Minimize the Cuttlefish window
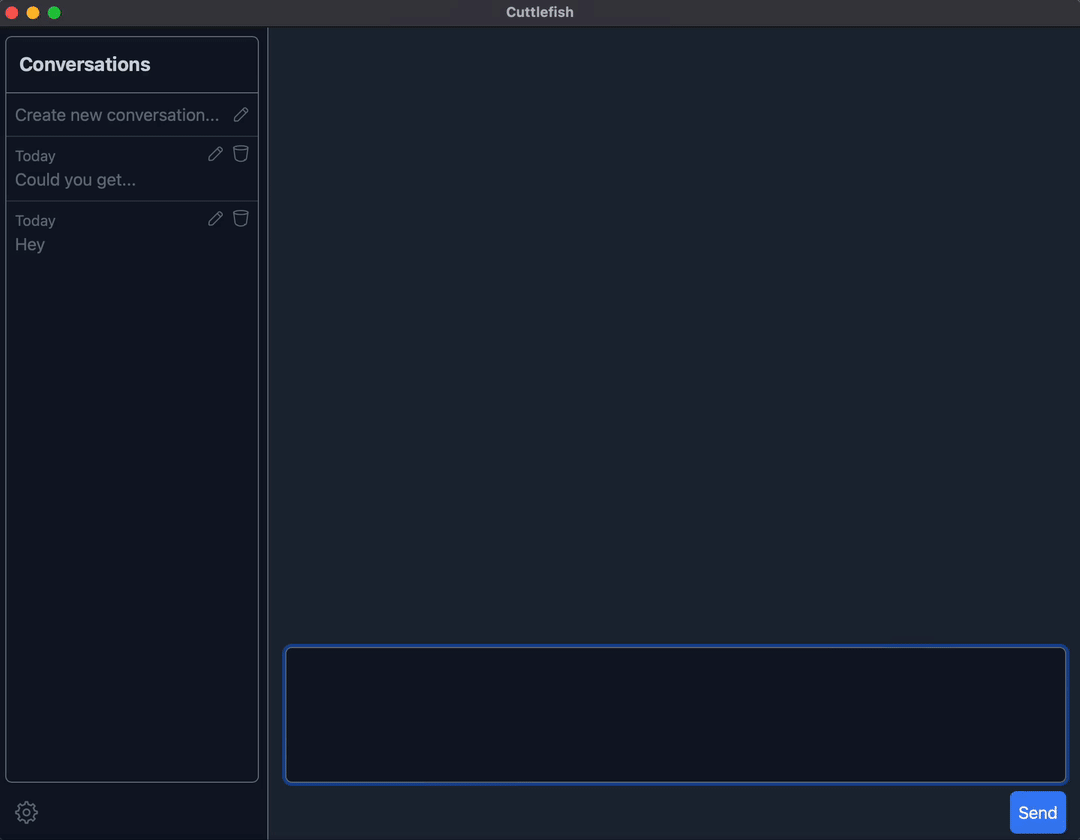Viewport: 1080px width, 840px height. coord(32,12)
